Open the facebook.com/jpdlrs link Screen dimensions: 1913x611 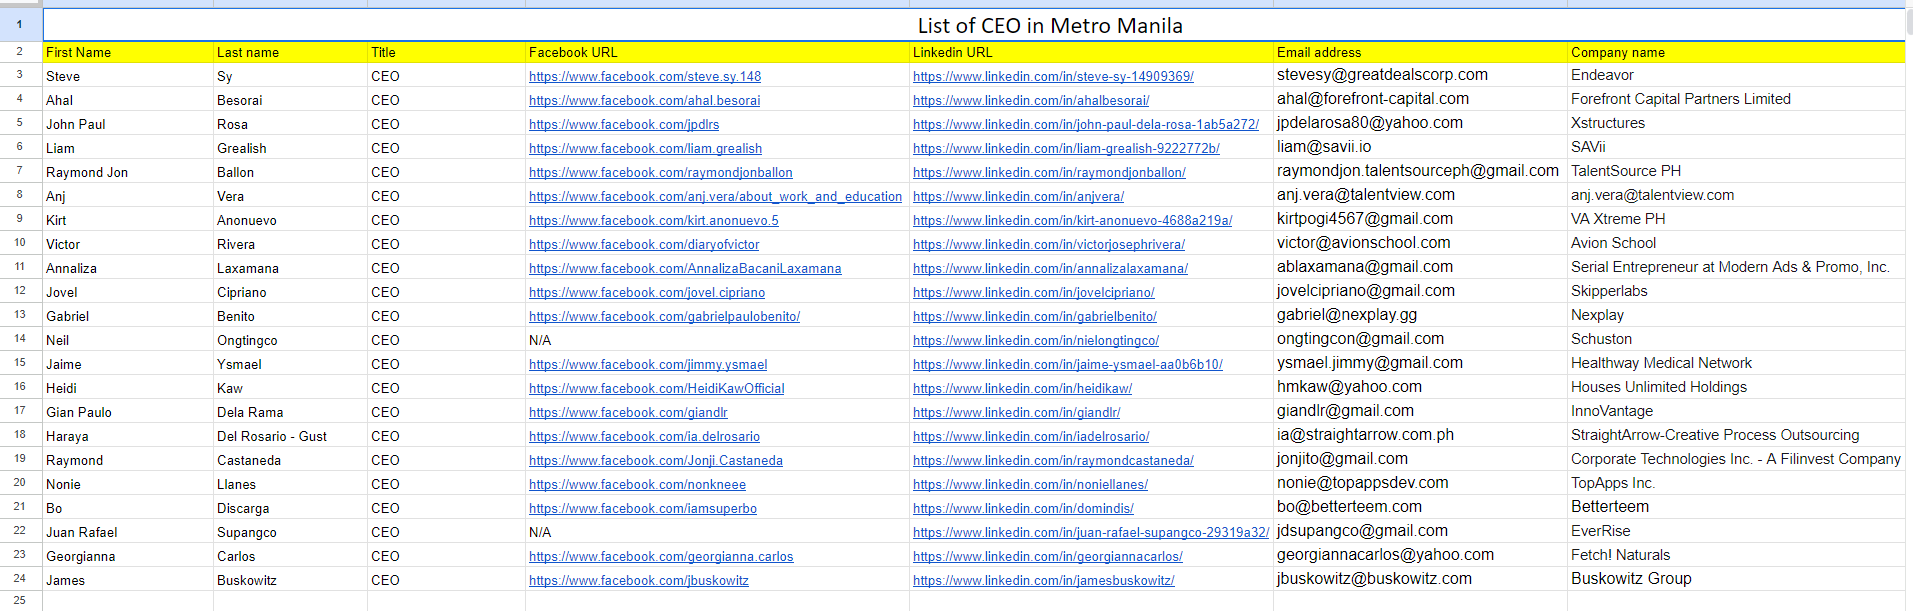coord(624,124)
